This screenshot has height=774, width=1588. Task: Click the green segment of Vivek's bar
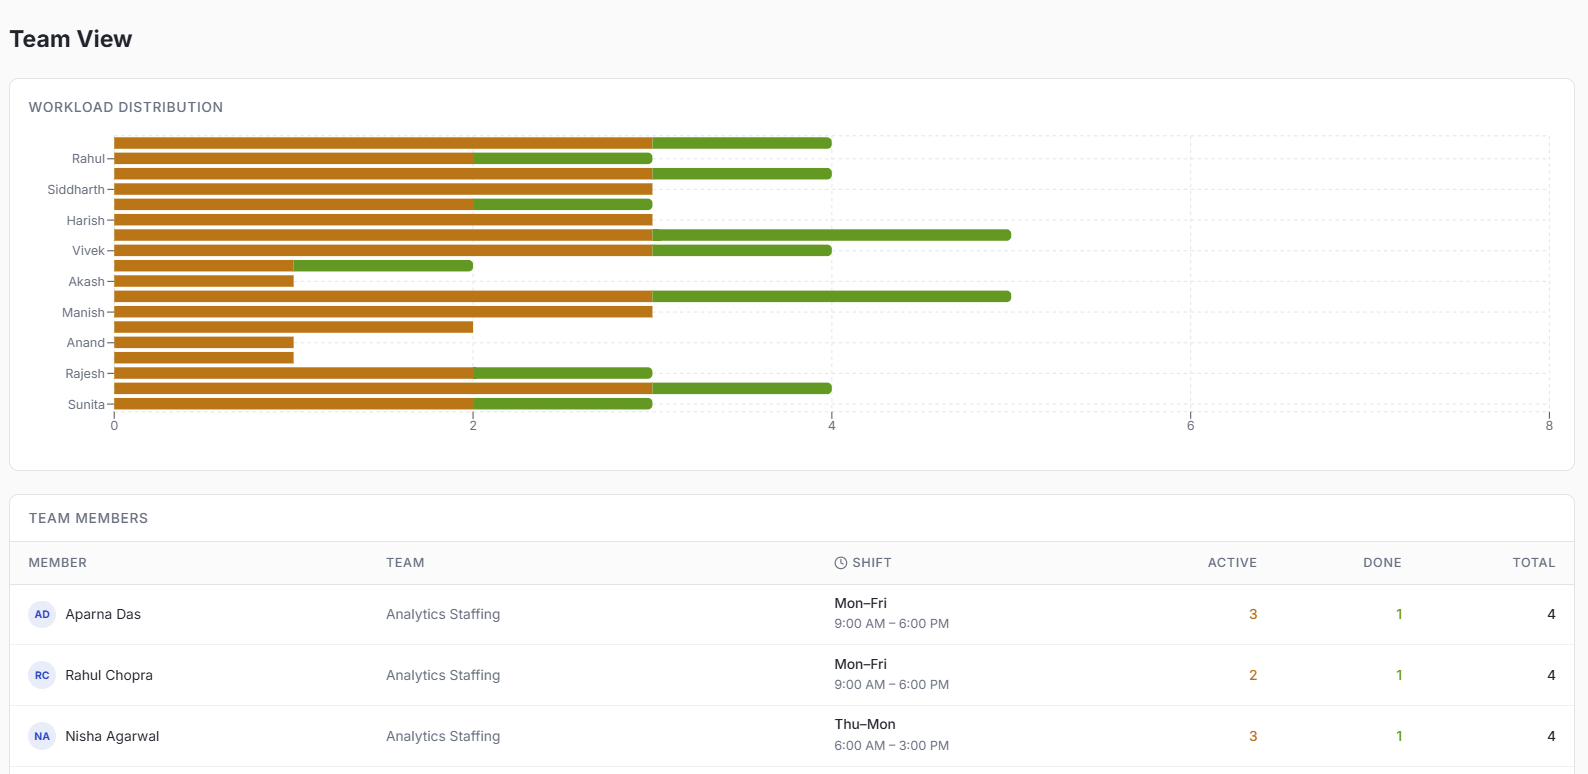(742, 250)
